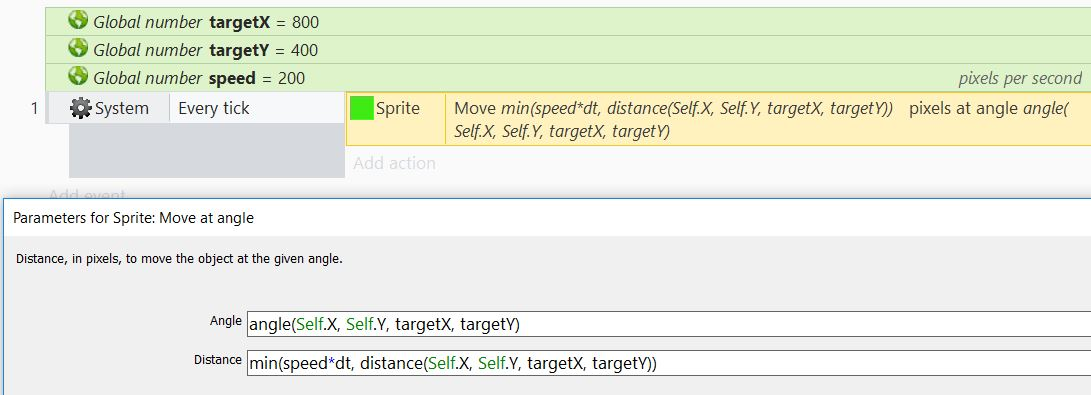Select the targetX = 800 global variable row
The height and width of the screenshot is (395, 1091).
coord(568,22)
